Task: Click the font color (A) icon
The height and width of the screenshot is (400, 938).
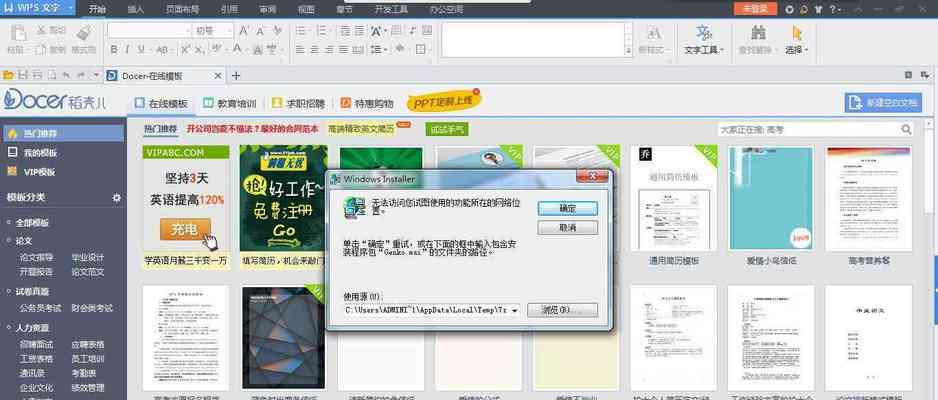Action: pyautogui.click(x=237, y=49)
